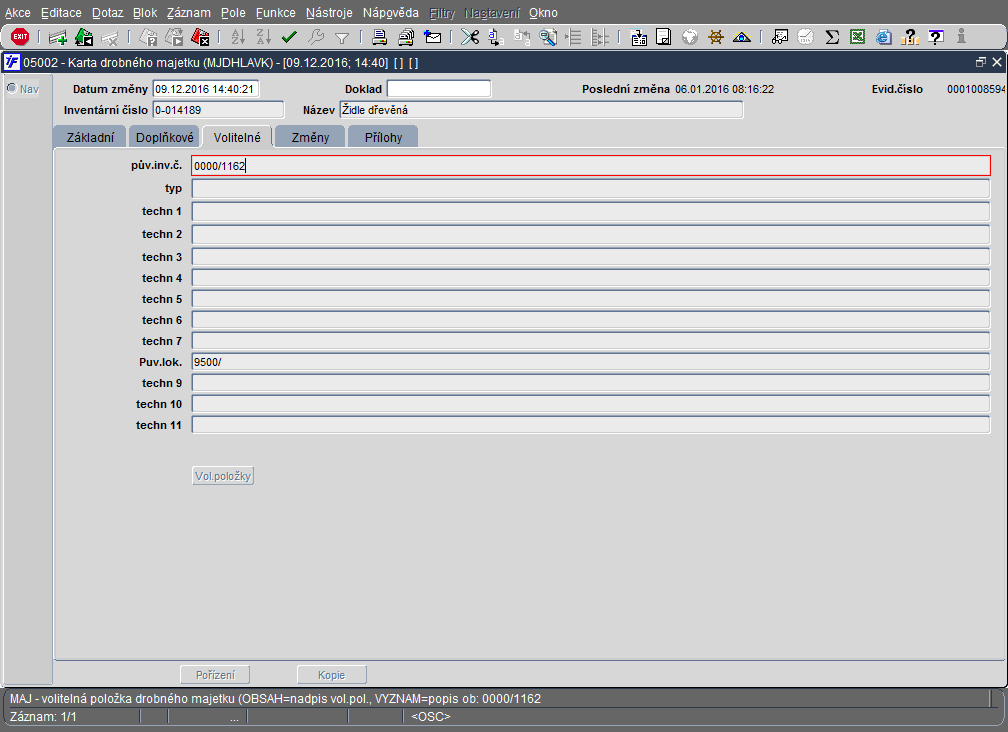Open the Editace menu
The width and height of the screenshot is (1008, 732).
click(61, 13)
